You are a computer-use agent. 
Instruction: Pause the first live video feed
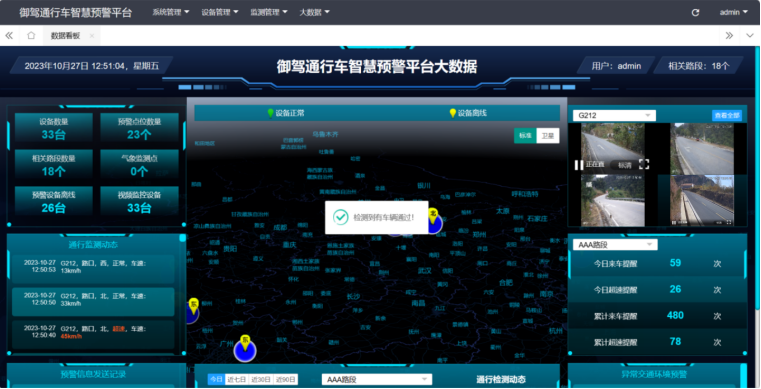(579, 164)
